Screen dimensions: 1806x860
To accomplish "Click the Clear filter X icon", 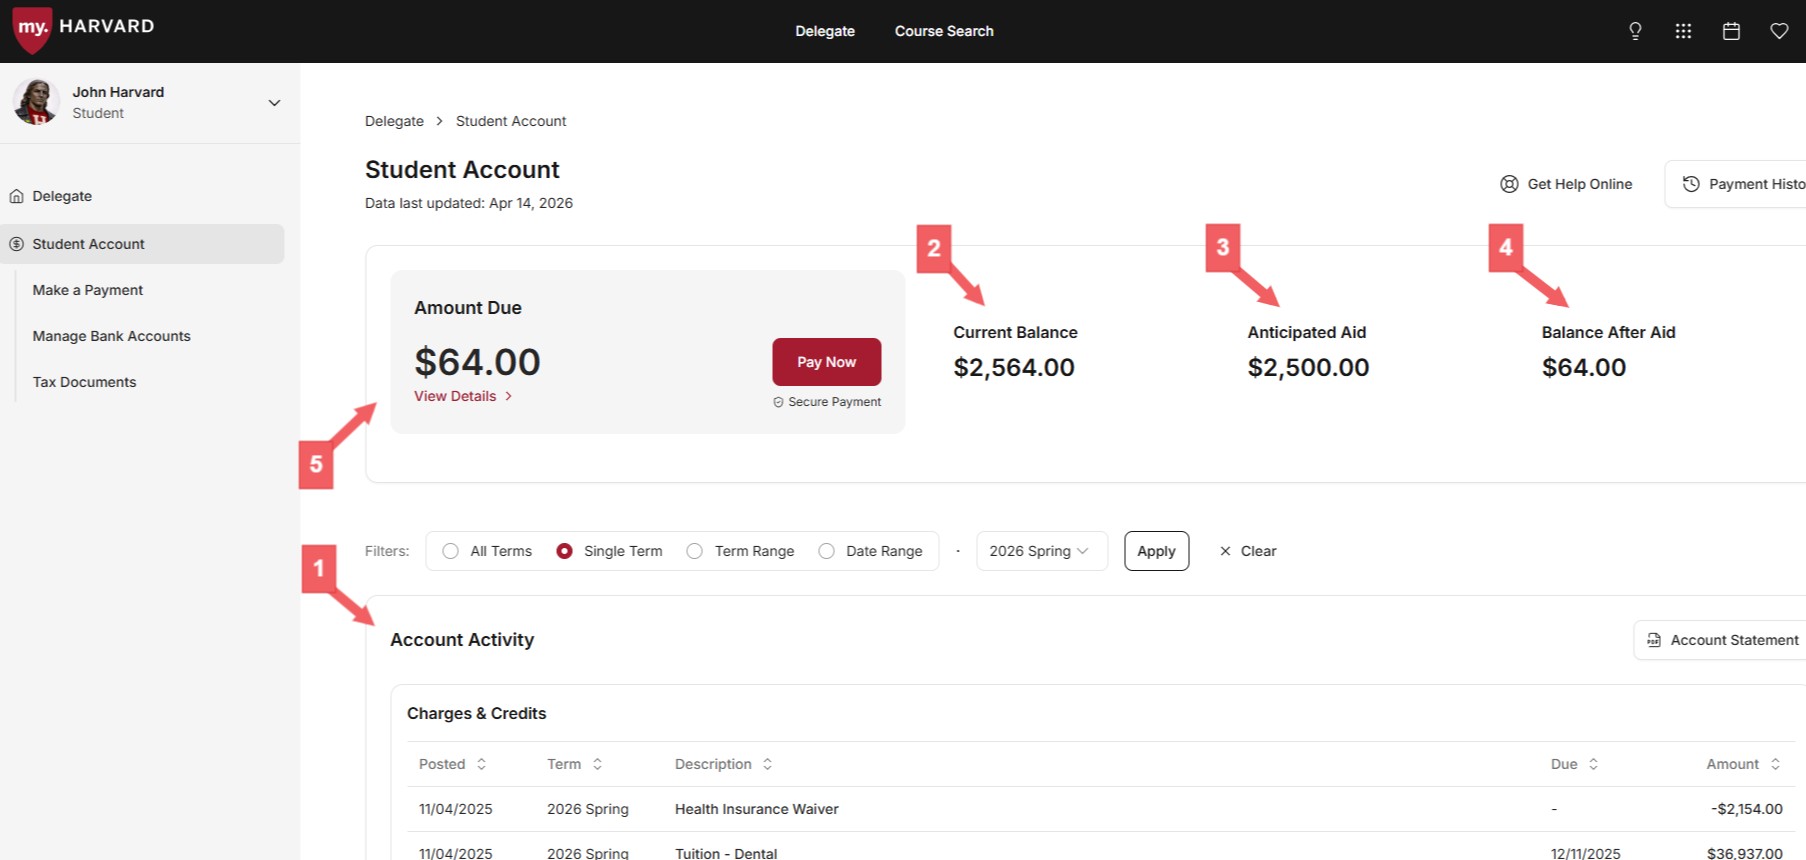I will point(1225,551).
